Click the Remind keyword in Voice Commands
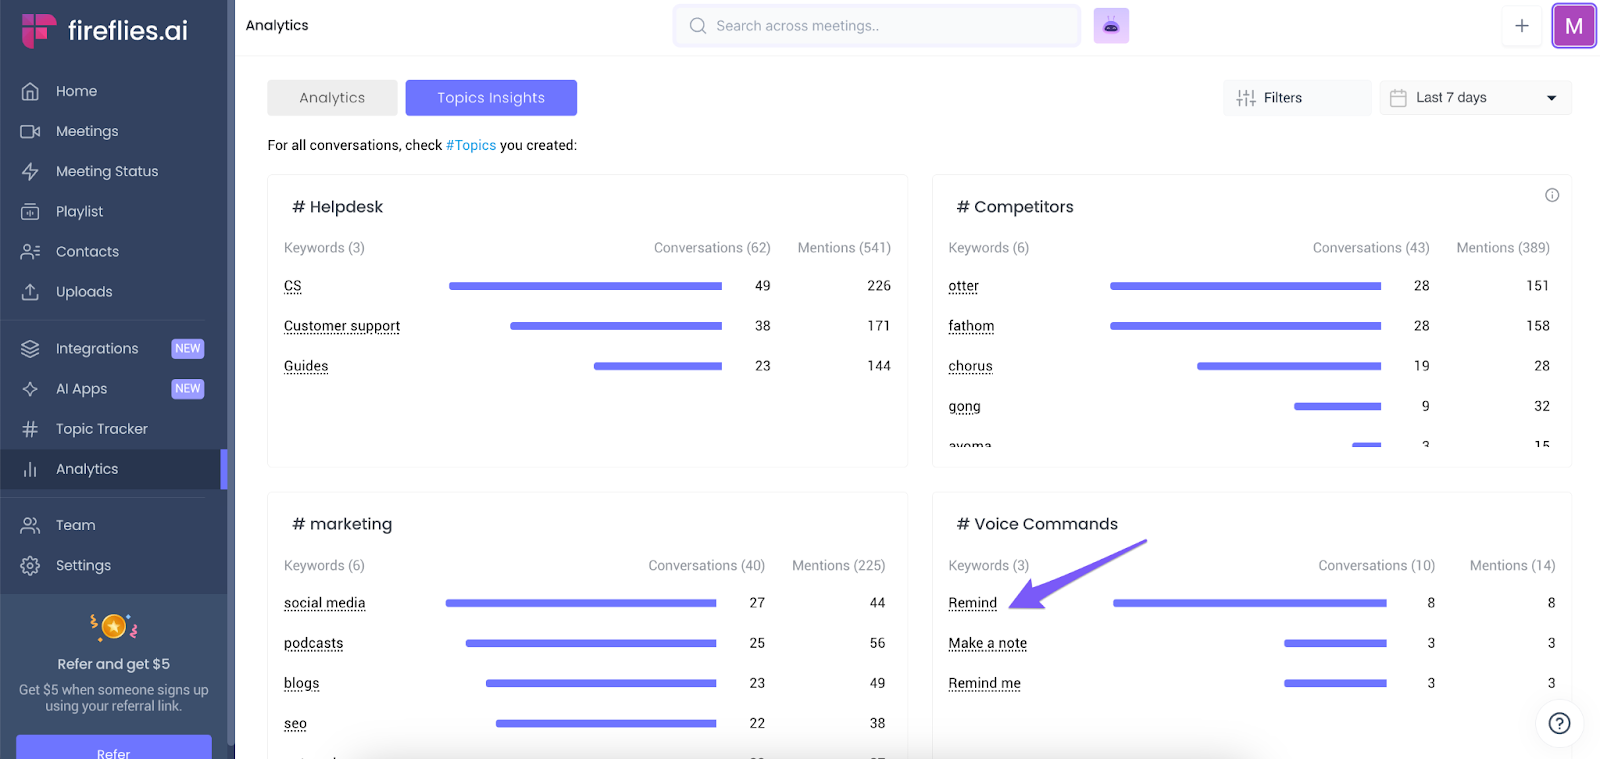 click(x=973, y=603)
